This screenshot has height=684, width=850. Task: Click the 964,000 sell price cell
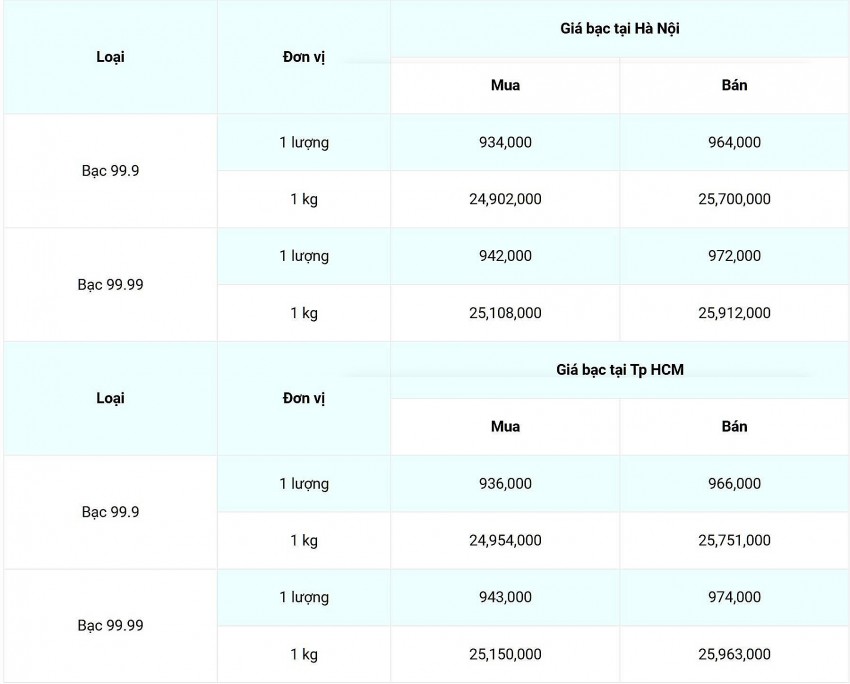click(x=734, y=142)
